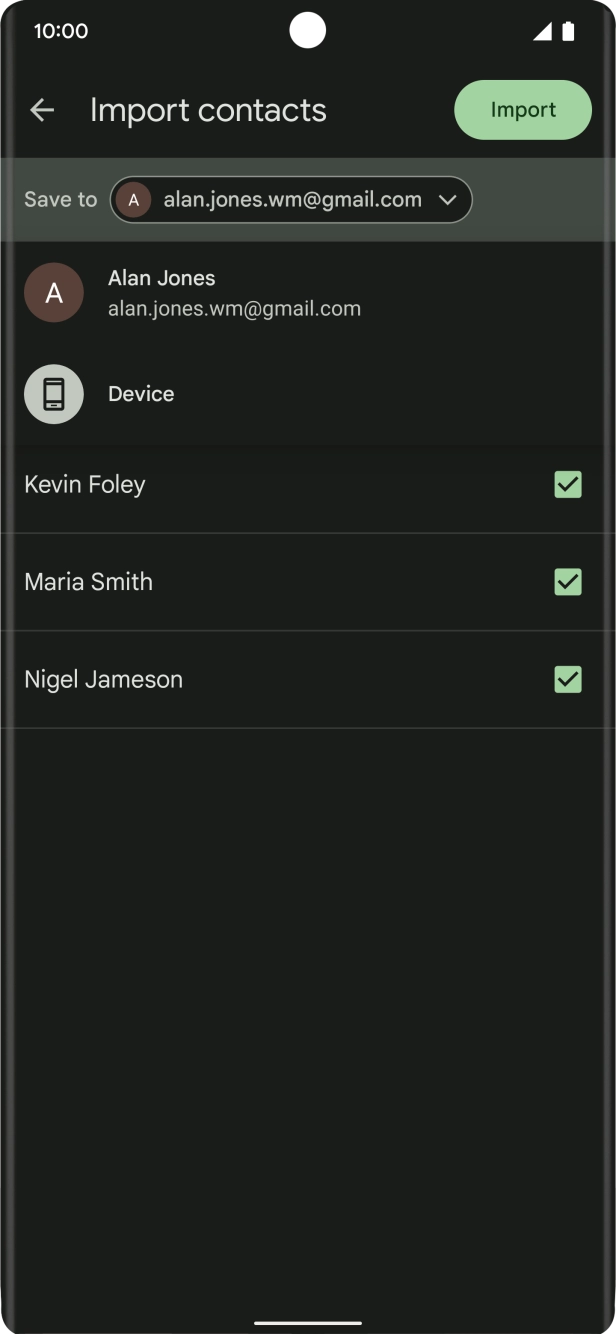
Task: Uncheck Nigel Jameson checkbox
Action: [x=567, y=680]
